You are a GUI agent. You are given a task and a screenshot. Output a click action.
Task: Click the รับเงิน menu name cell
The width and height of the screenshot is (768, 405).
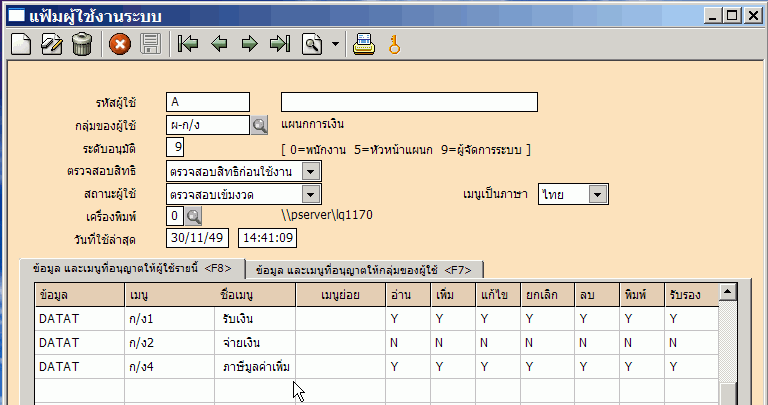click(255, 319)
